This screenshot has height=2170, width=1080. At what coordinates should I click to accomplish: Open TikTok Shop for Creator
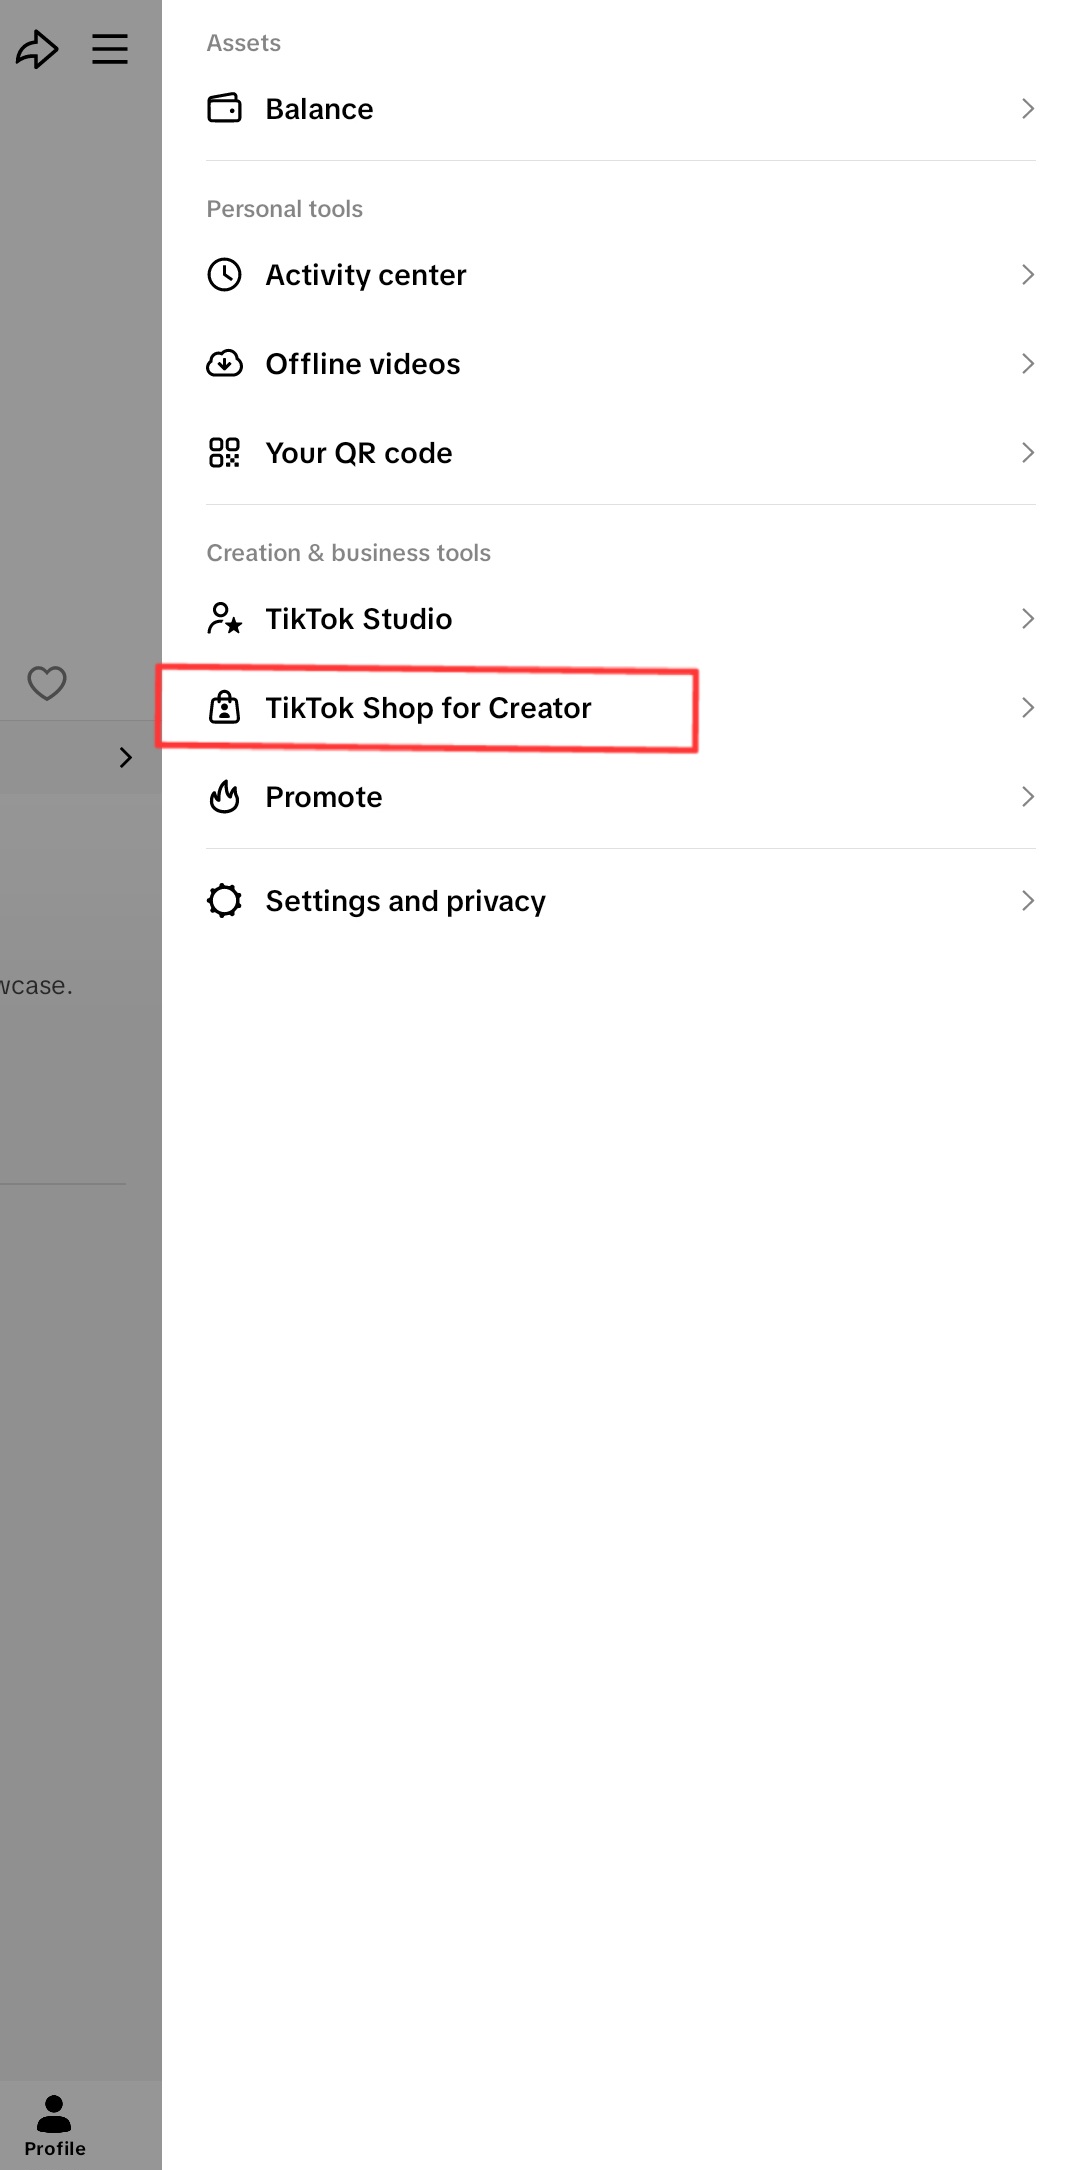click(x=620, y=707)
